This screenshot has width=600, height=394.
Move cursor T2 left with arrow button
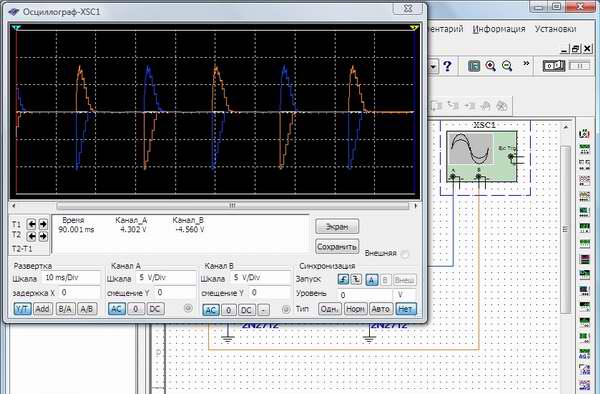tap(31, 236)
